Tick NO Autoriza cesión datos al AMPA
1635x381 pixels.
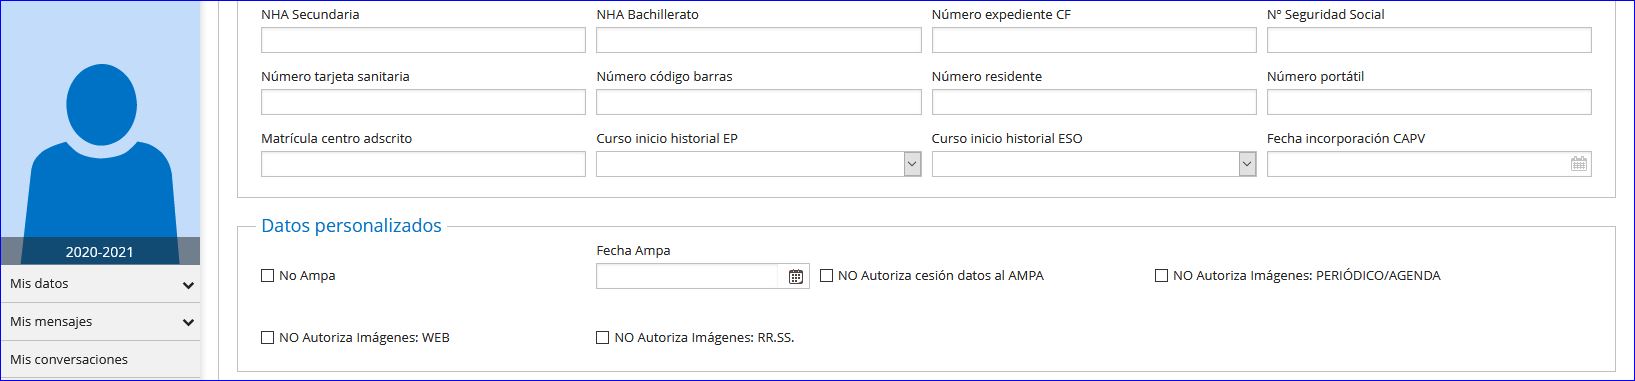click(826, 276)
